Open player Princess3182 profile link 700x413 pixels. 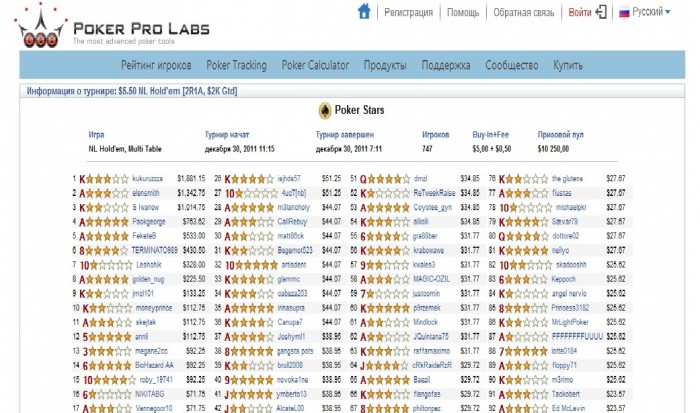(x=570, y=308)
